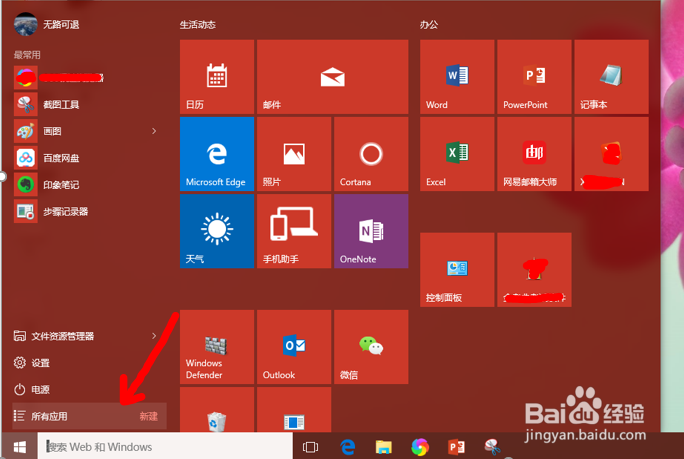Open the colorful swirl app on taskbar

[420, 447]
